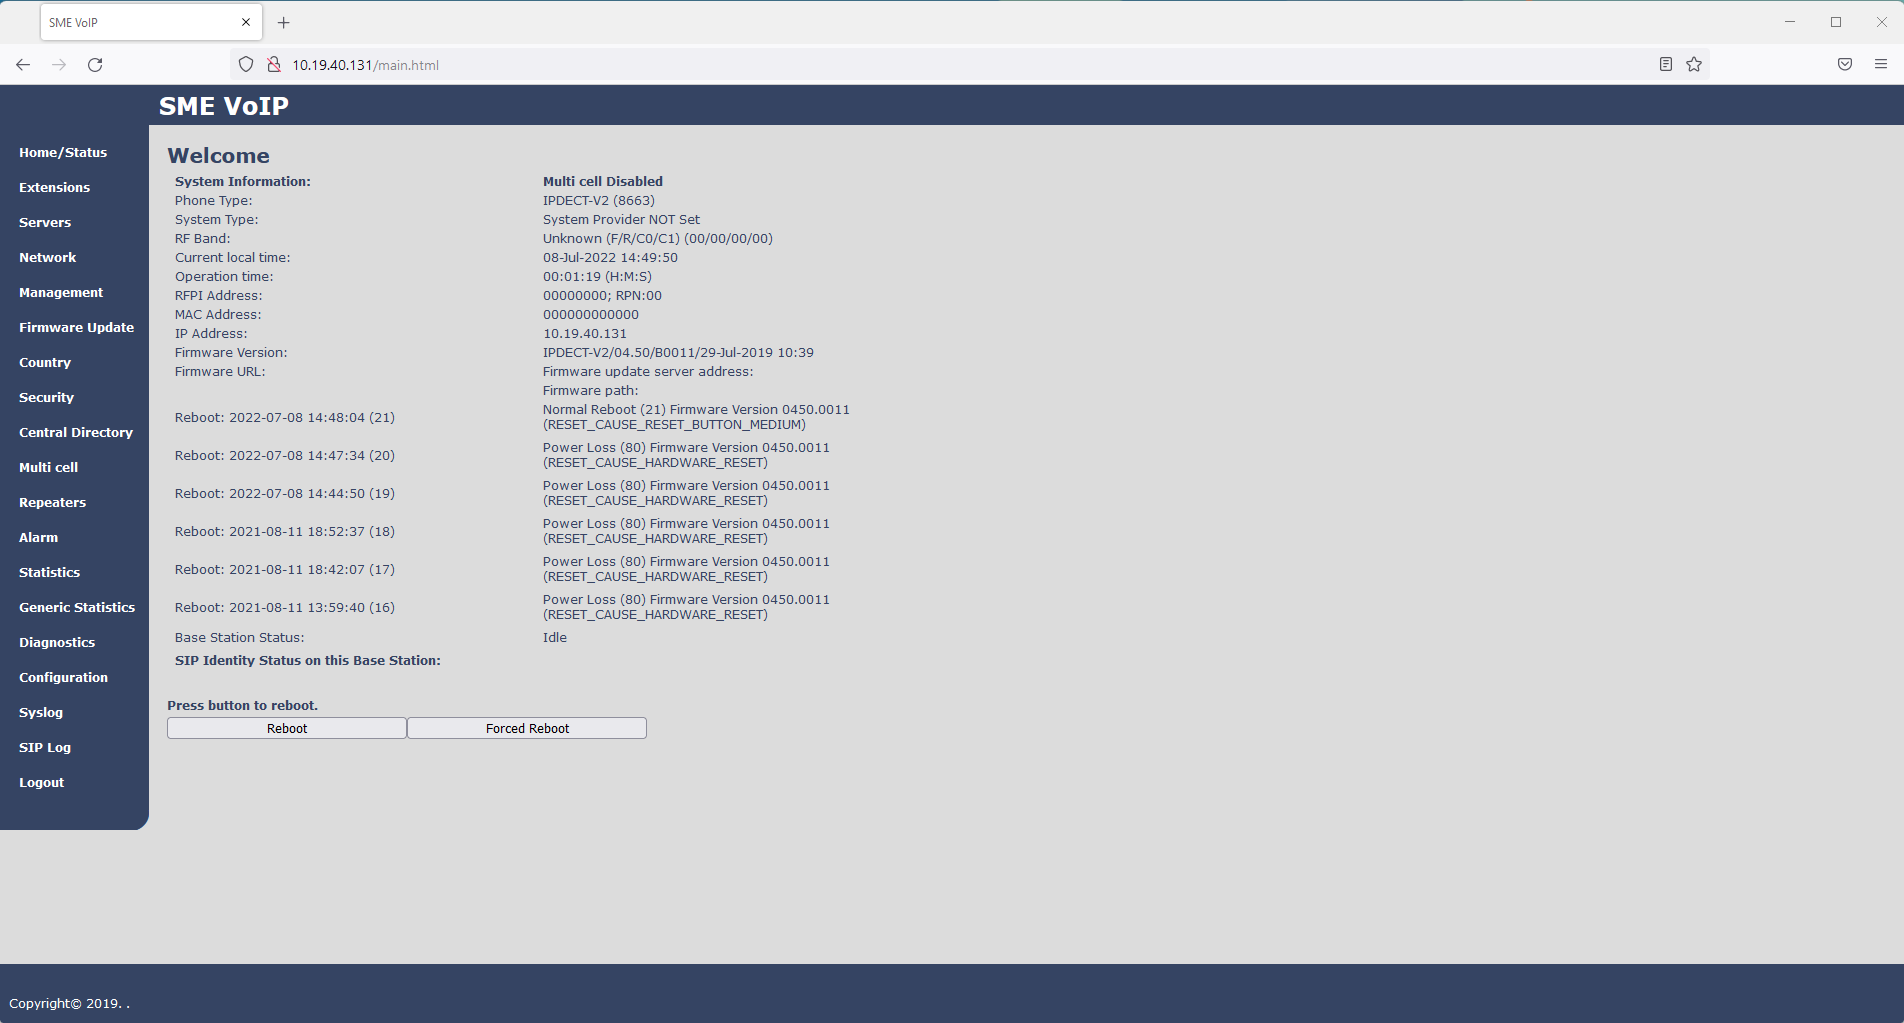This screenshot has height=1023, width=1904.
Task: Click the Multi cell Disabled heading
Action: 603,182
